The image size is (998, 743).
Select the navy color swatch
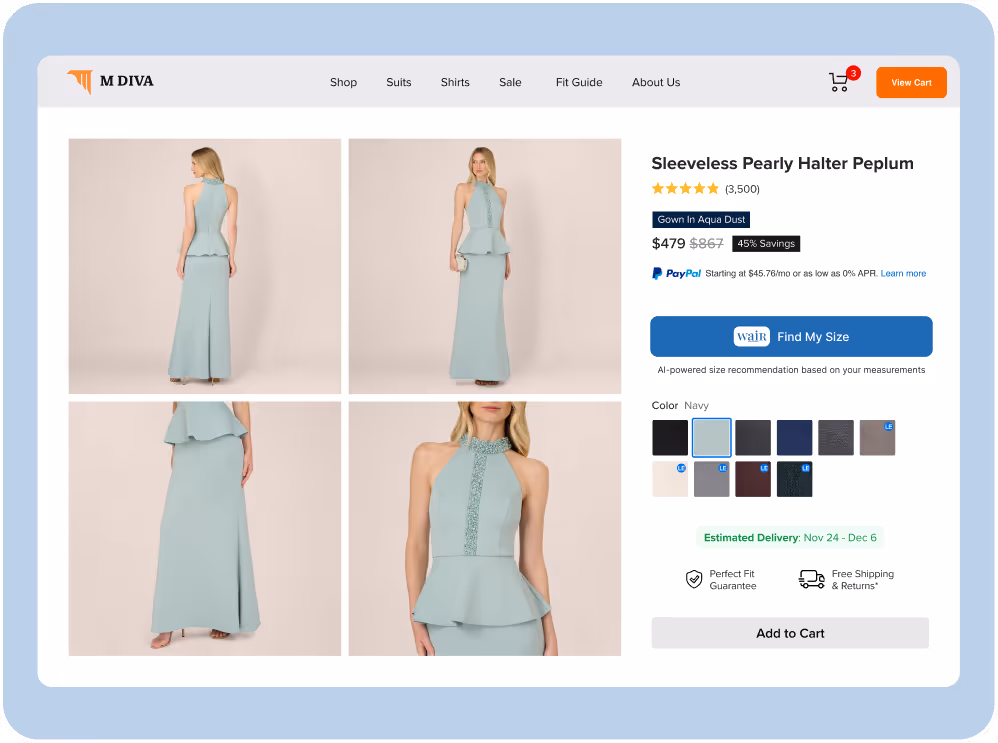click(x=794, y=437)
